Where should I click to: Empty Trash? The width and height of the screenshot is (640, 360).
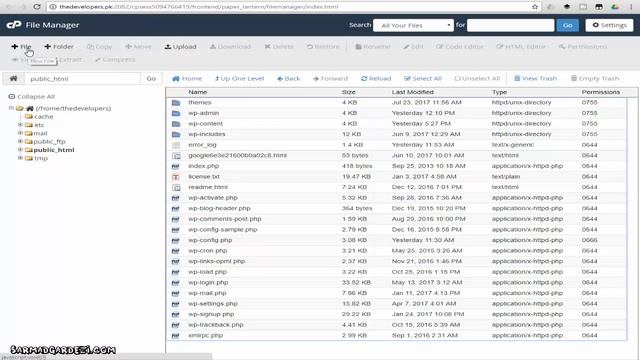(x=595, y=78)
